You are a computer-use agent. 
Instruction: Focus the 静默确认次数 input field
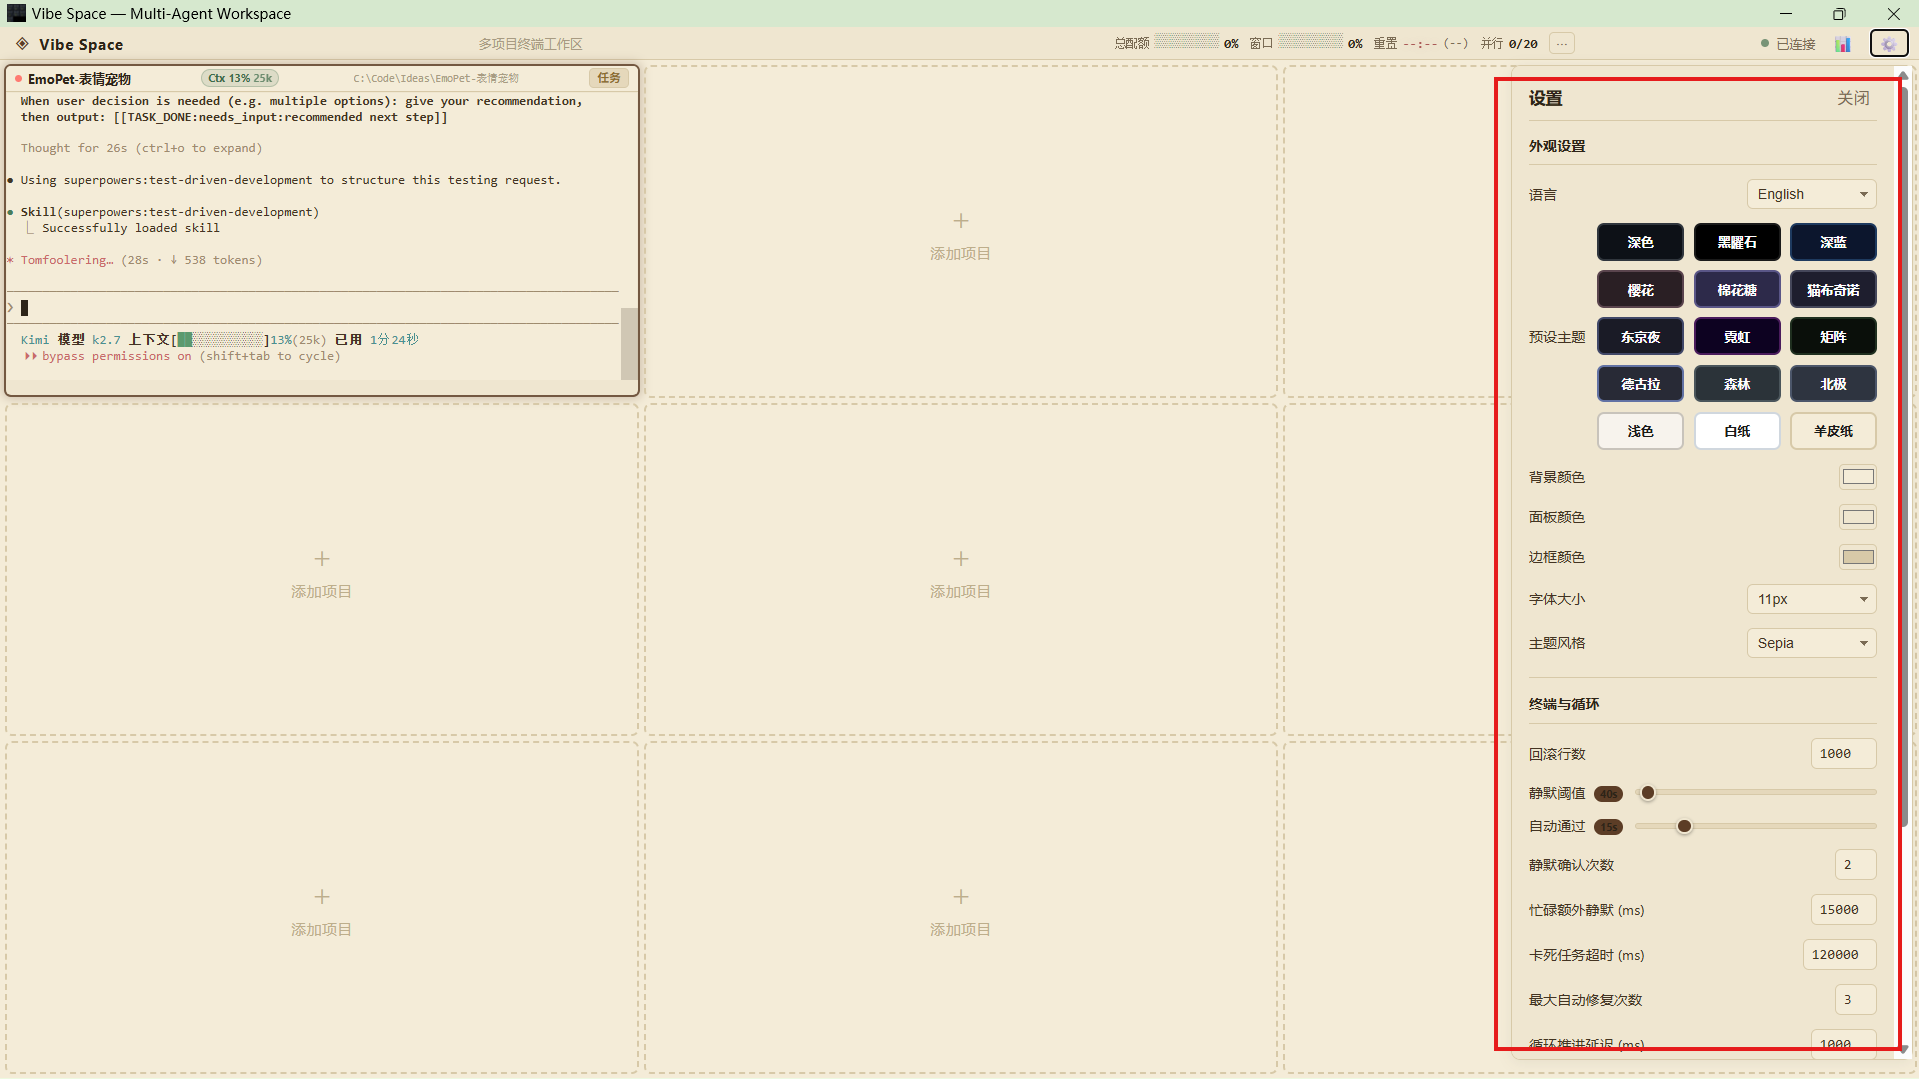point(1855,865)
